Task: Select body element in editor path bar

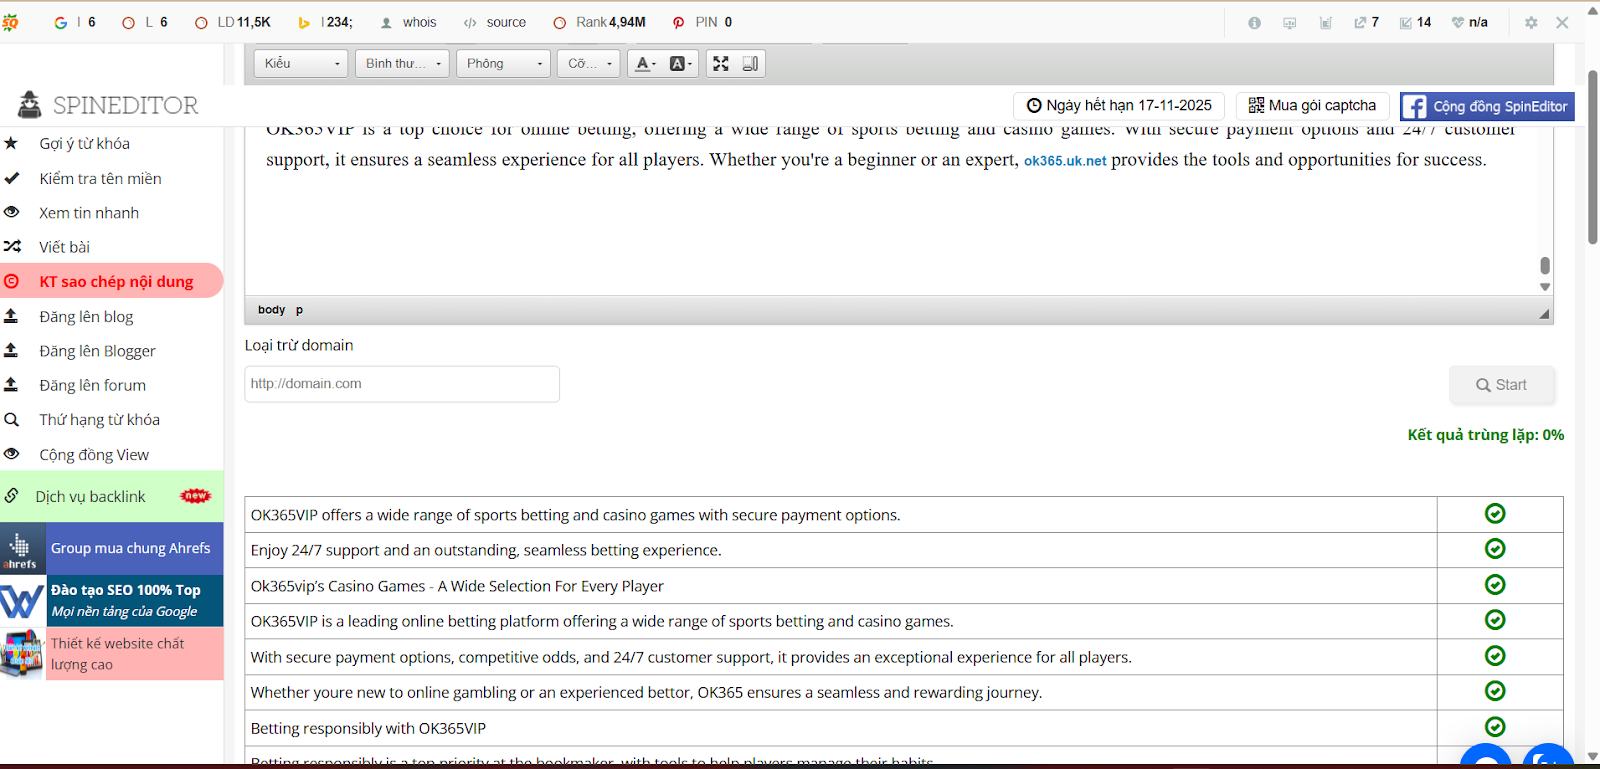Action: 271,310
